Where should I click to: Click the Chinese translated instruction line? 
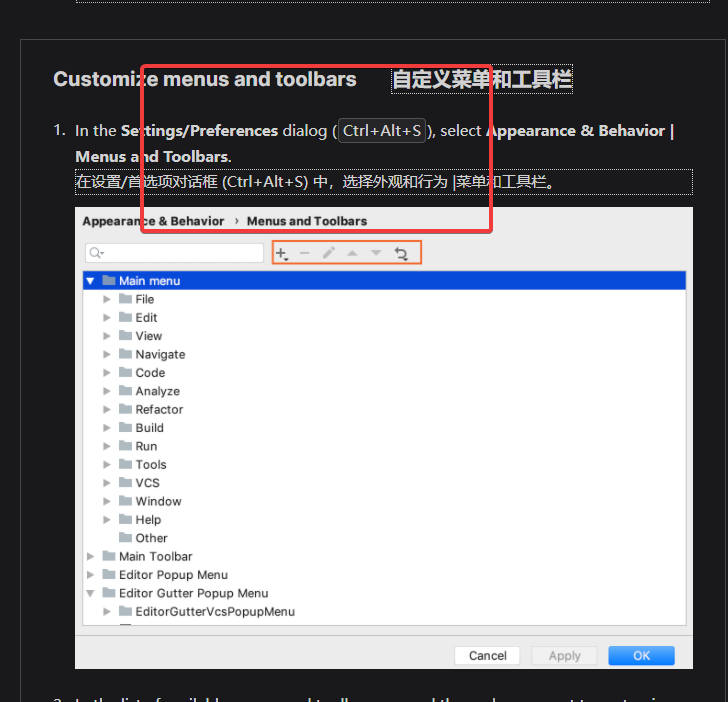[384, 182]
